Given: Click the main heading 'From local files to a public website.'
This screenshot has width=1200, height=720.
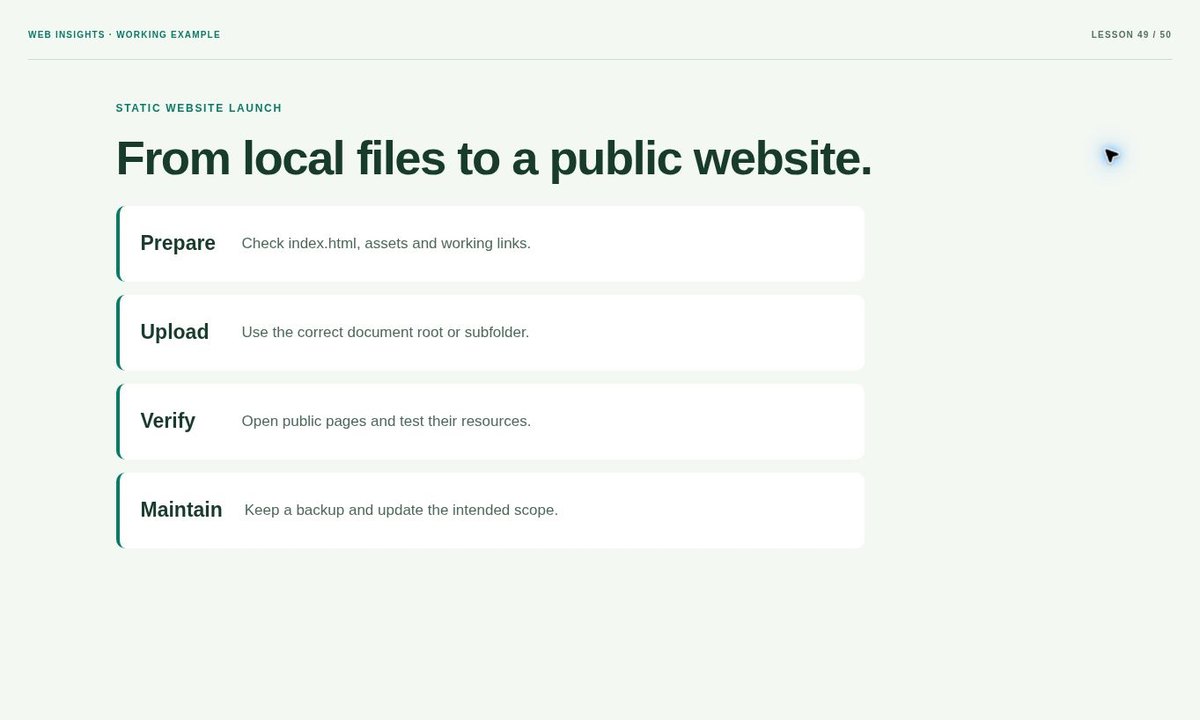Looking at the screenshot, I should (x=494, y=158).
